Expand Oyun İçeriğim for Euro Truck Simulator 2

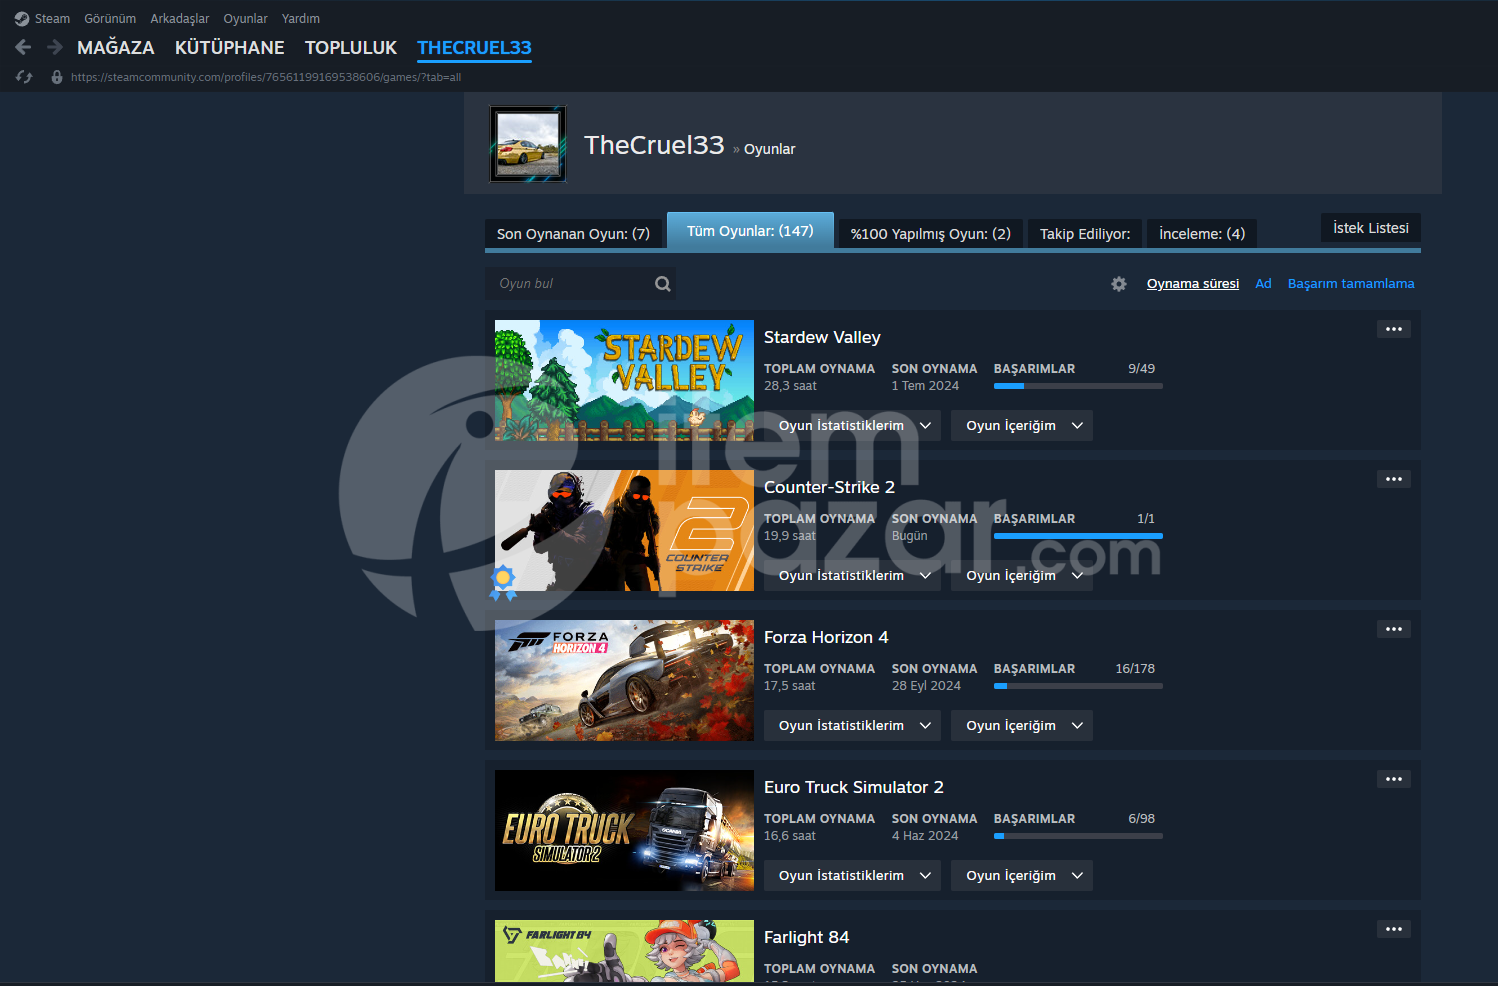tap(1022, 876)
